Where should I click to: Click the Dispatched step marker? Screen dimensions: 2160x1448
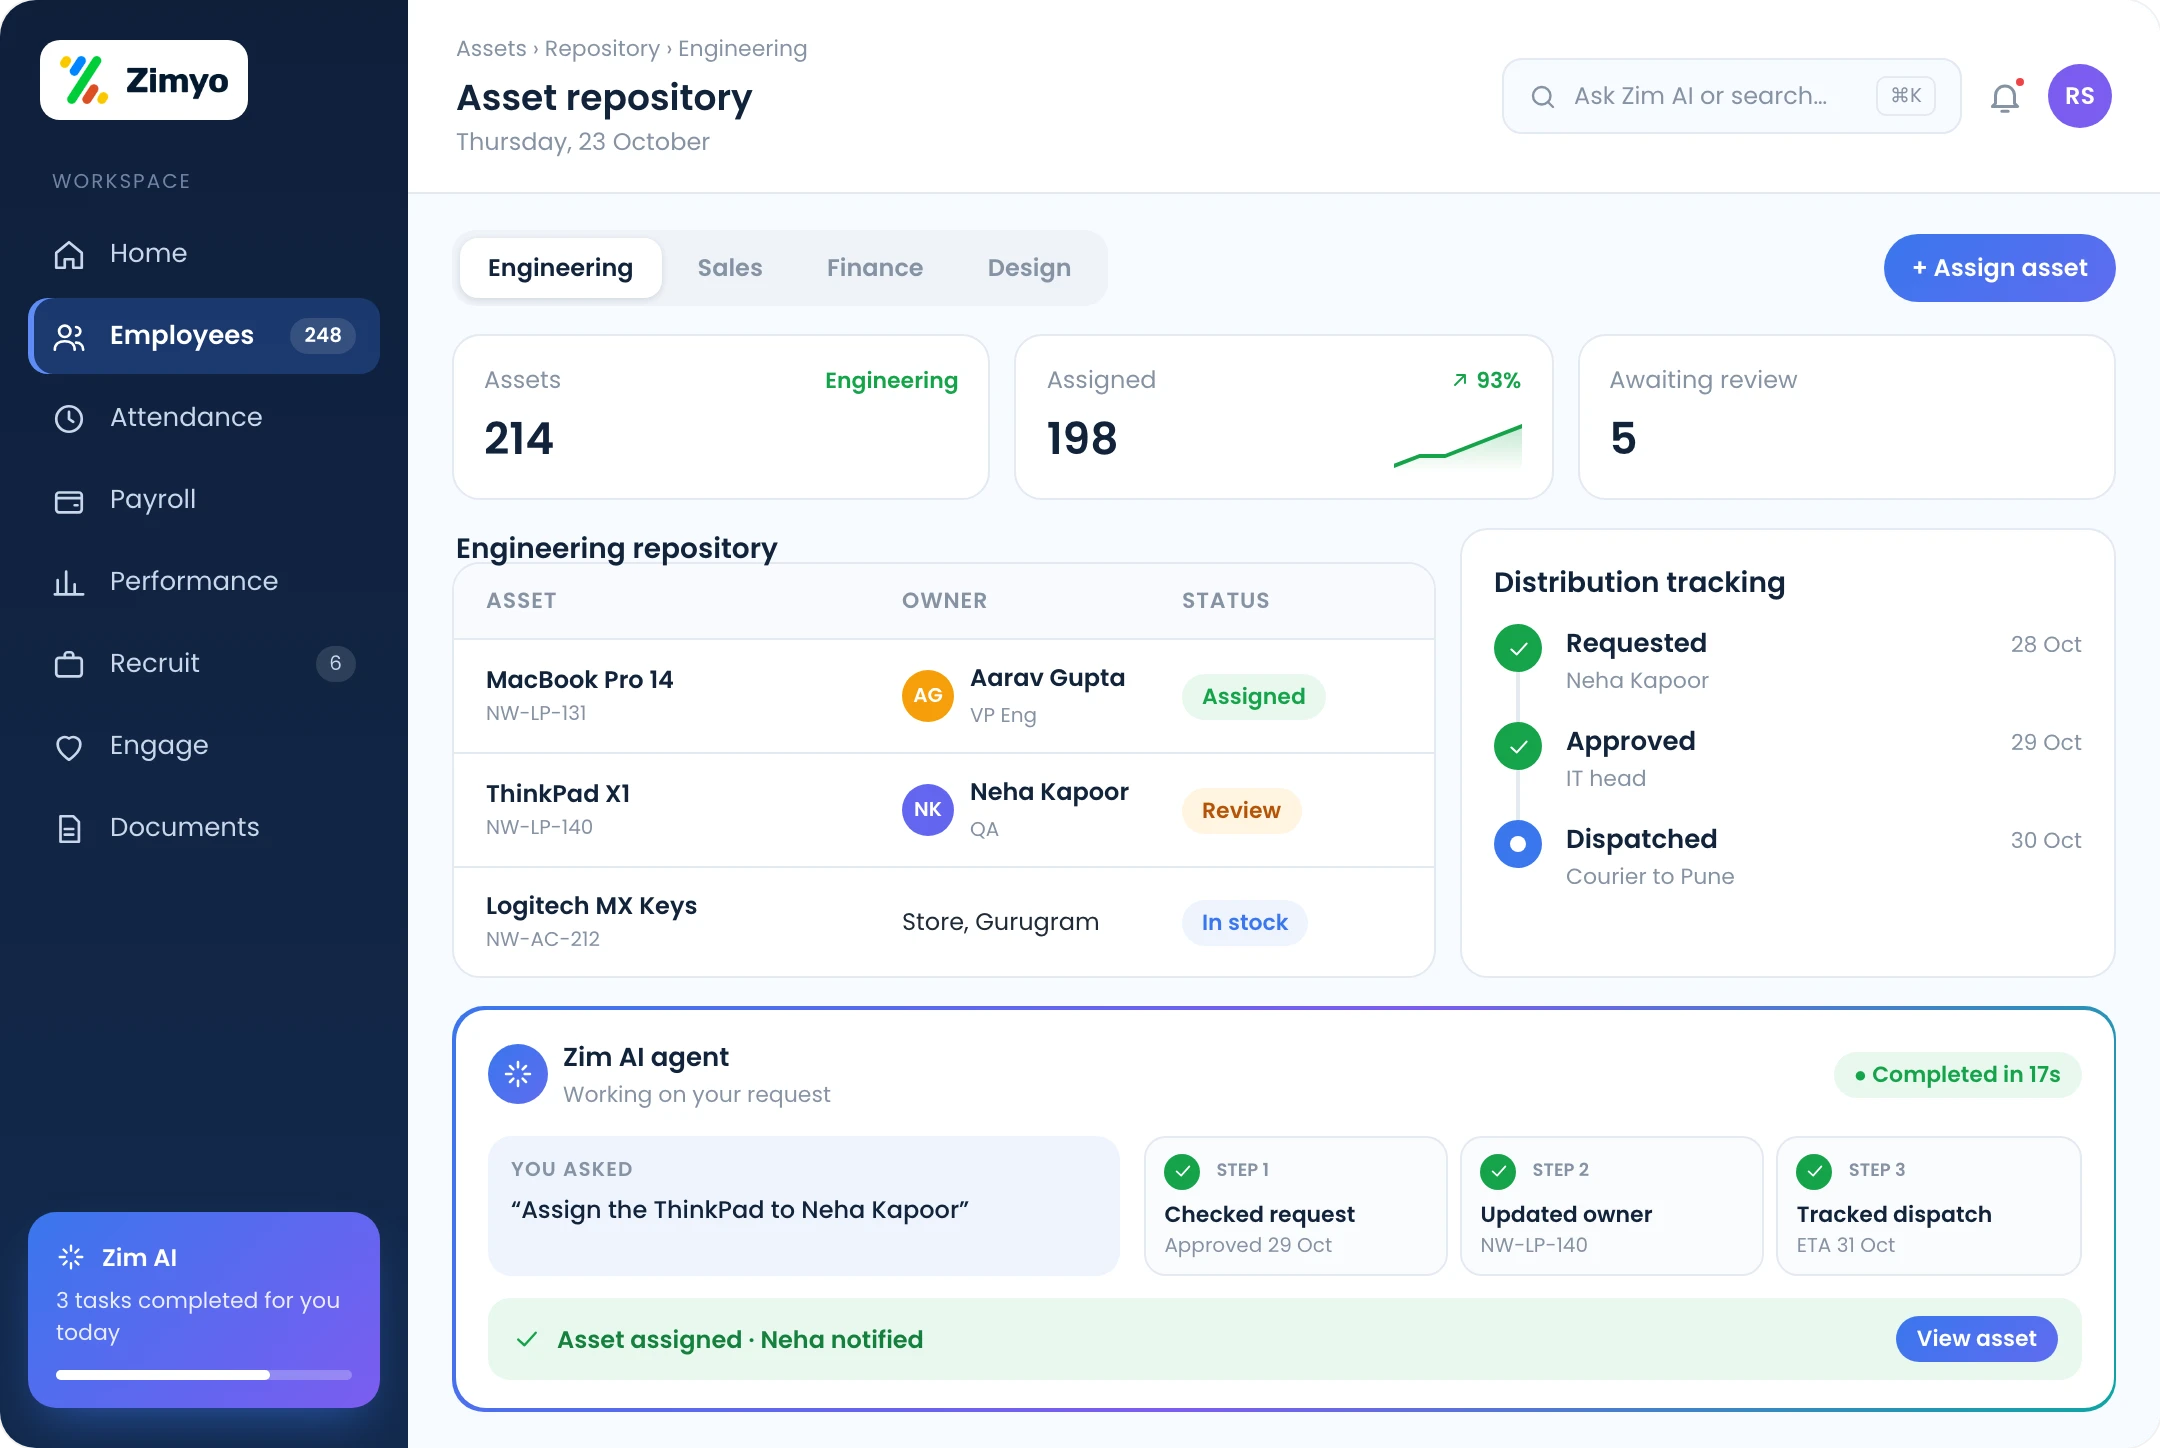1518,844
